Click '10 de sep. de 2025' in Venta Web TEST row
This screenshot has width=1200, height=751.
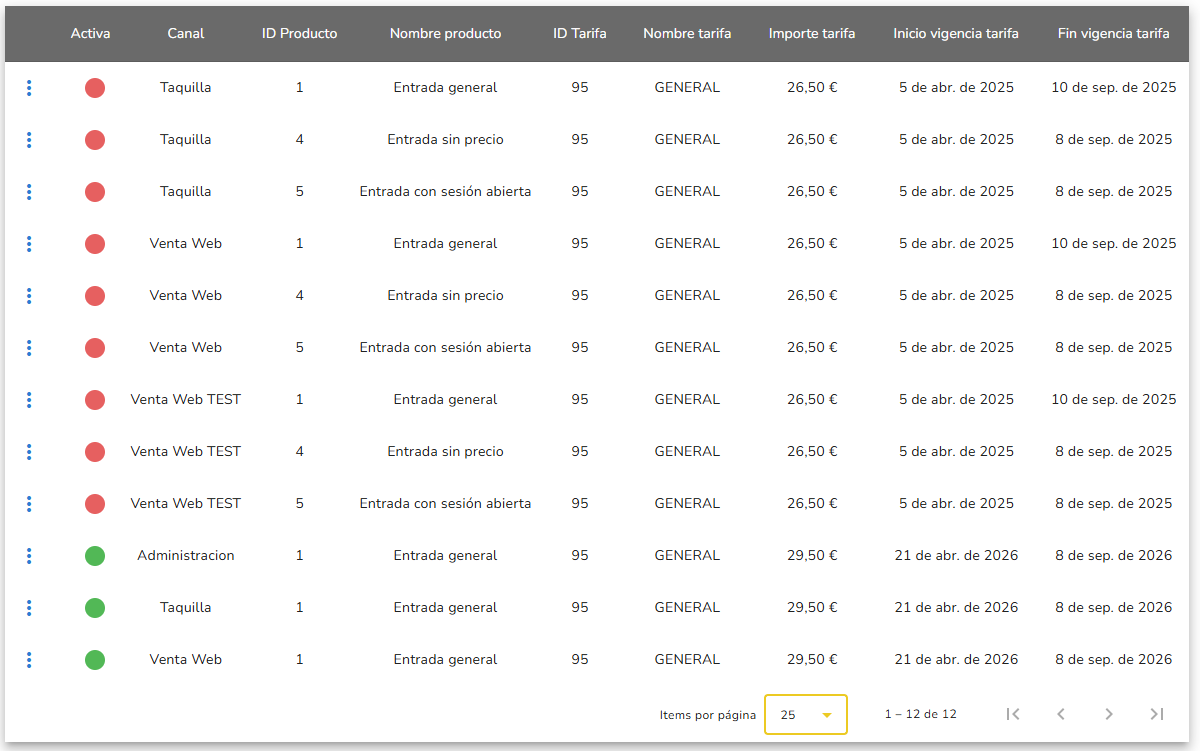tap(1114, 400)
